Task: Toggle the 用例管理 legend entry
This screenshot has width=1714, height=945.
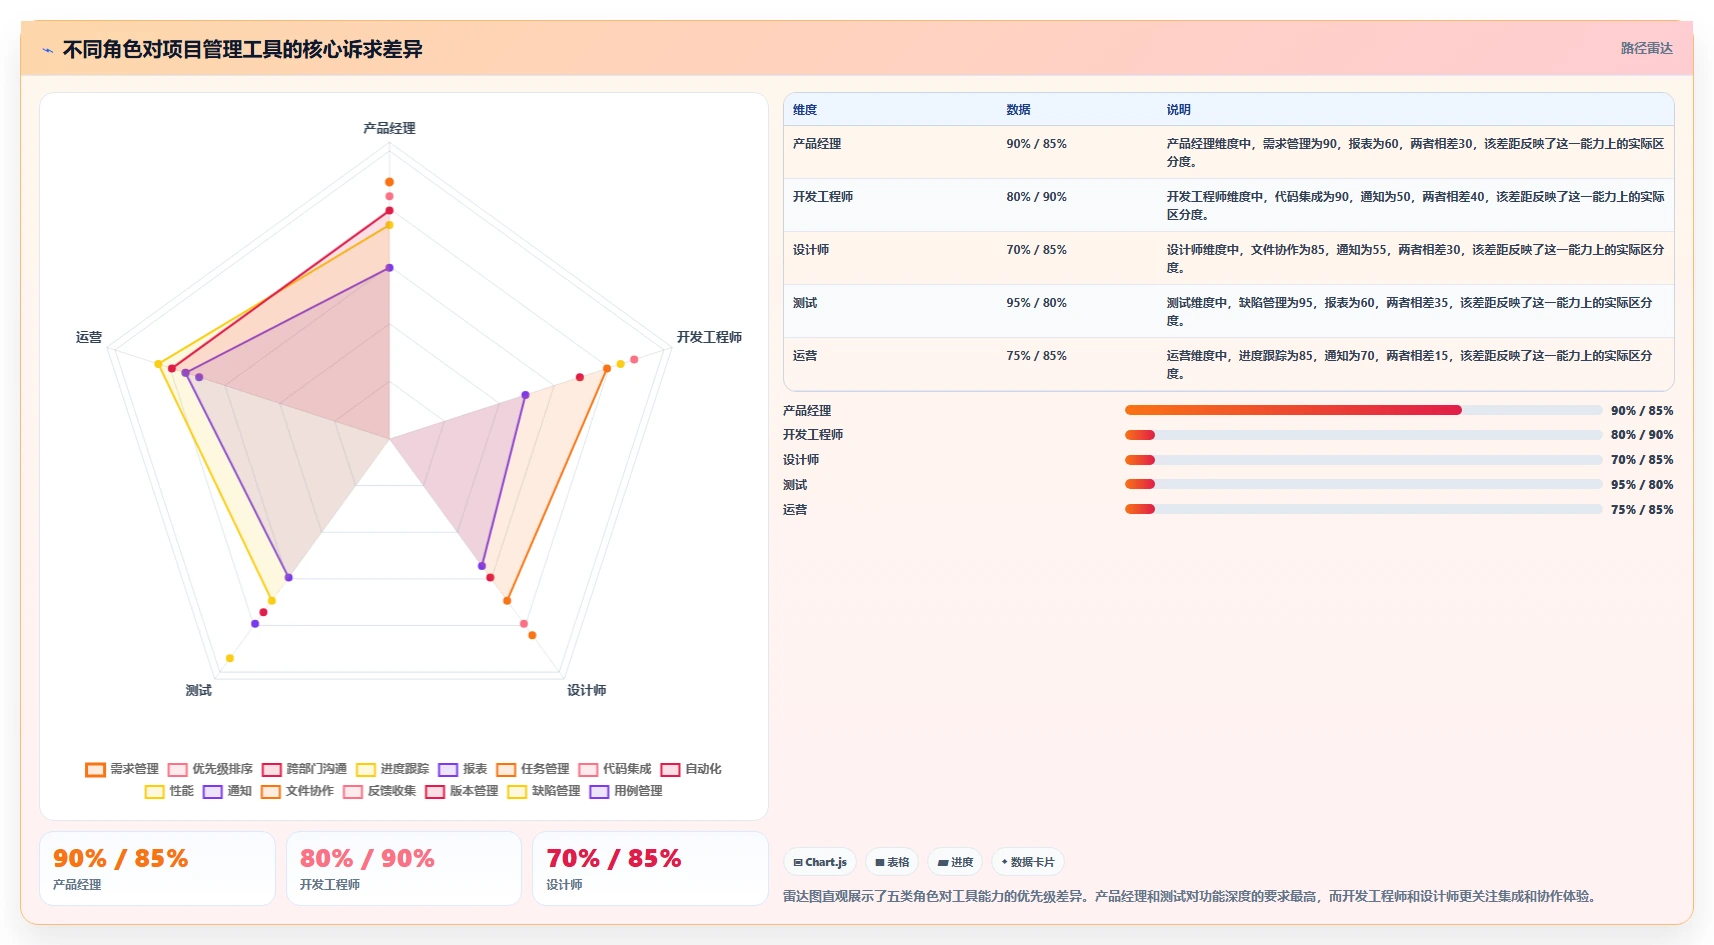Action: [x=625, y=791]
